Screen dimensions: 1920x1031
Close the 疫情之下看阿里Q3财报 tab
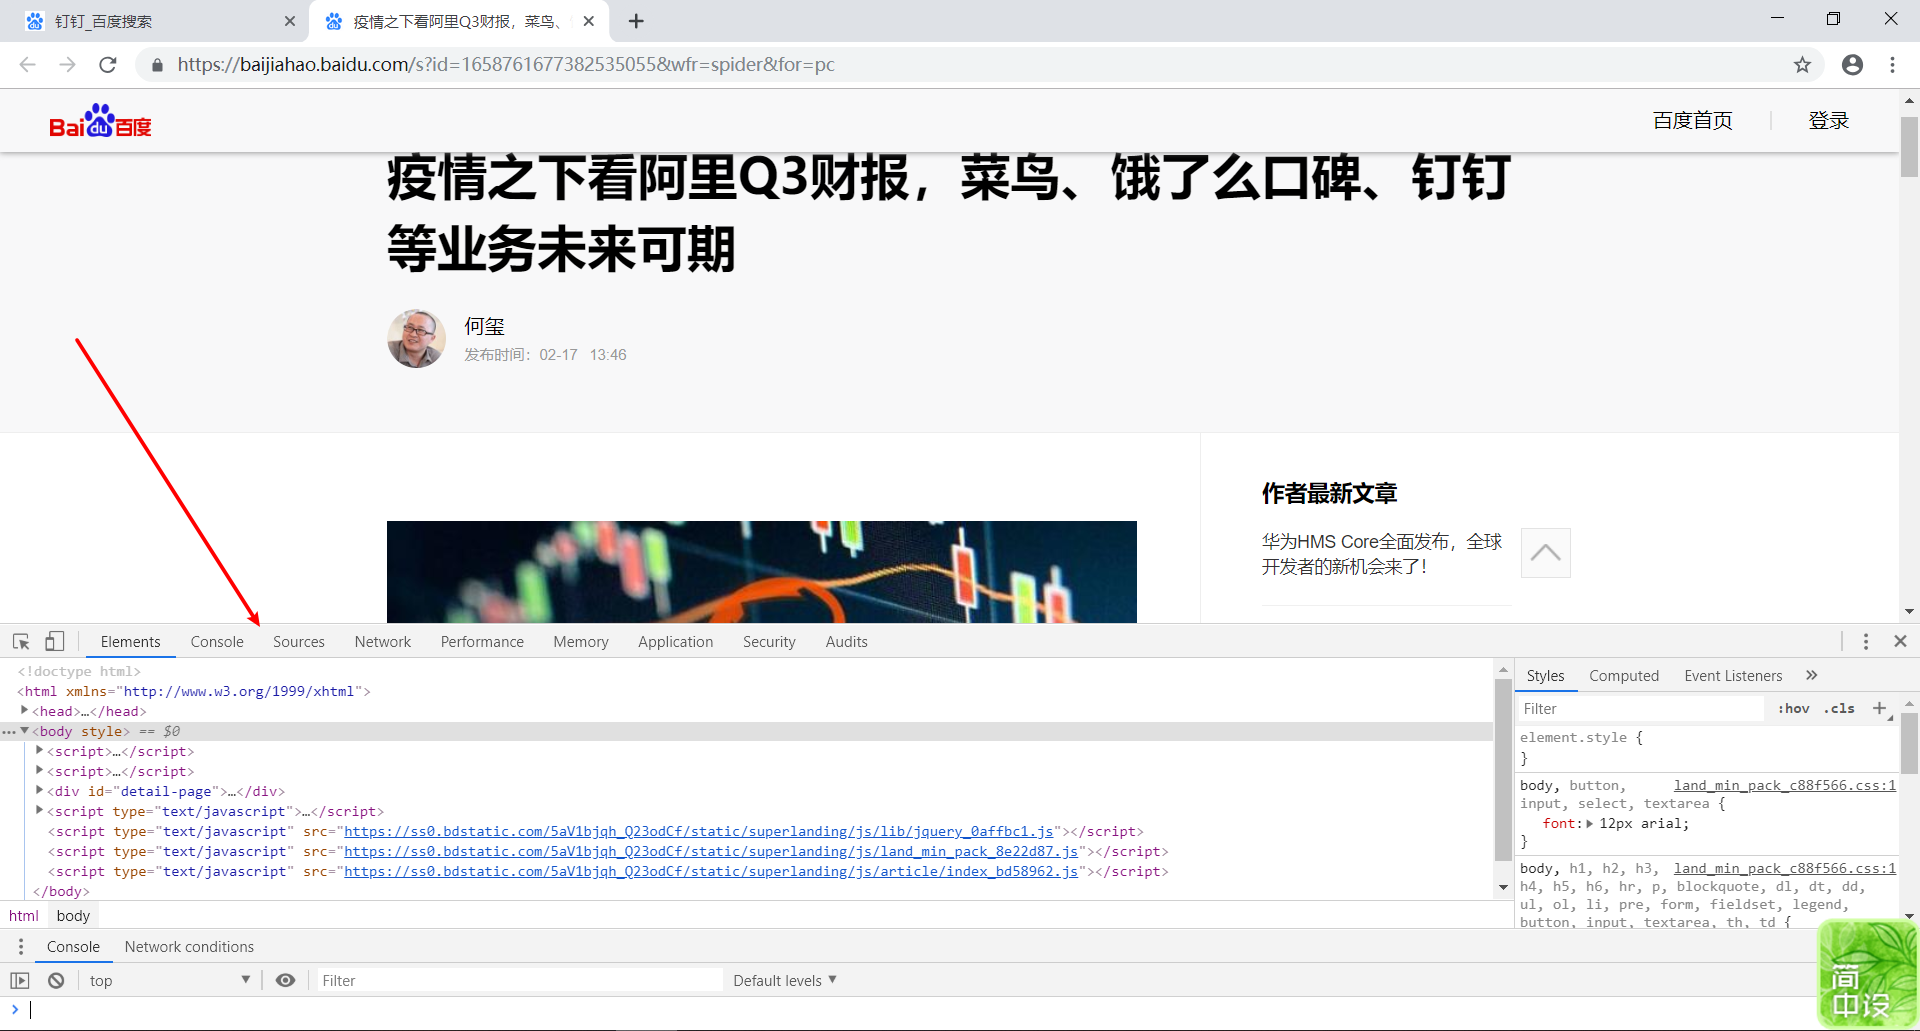pyautogui.click(x=589, y=21)
